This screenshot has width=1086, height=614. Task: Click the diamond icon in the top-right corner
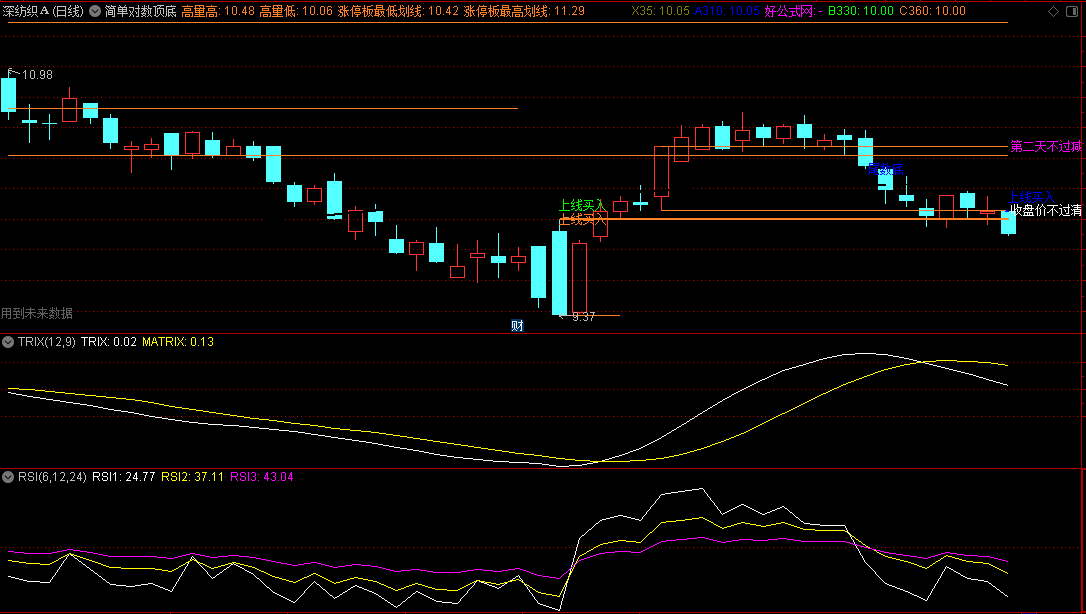1053,11
